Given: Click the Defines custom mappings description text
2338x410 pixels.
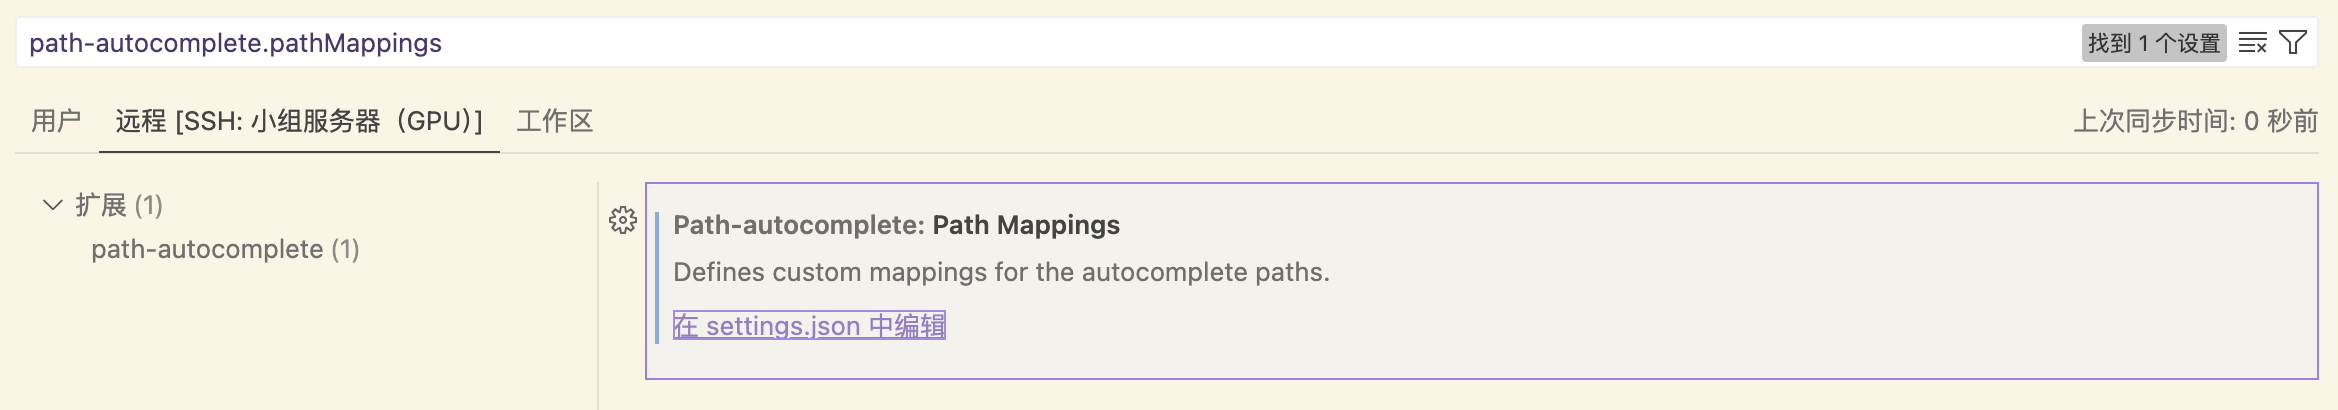Looking at the screenshot, I should (1001, 272).
